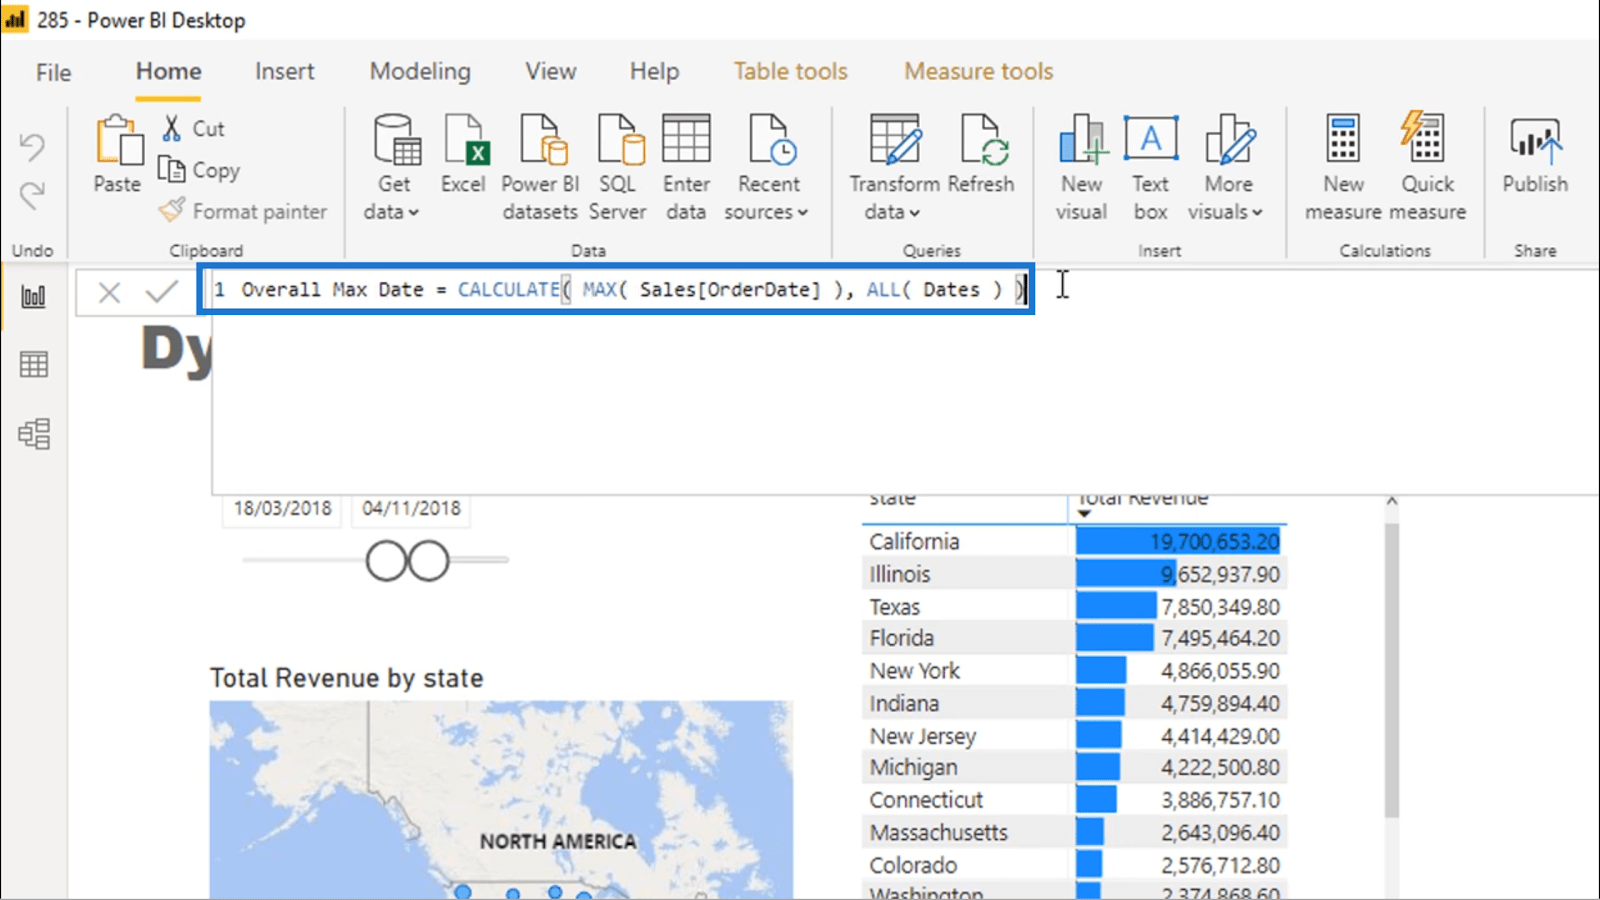Publish the report

1535,154
